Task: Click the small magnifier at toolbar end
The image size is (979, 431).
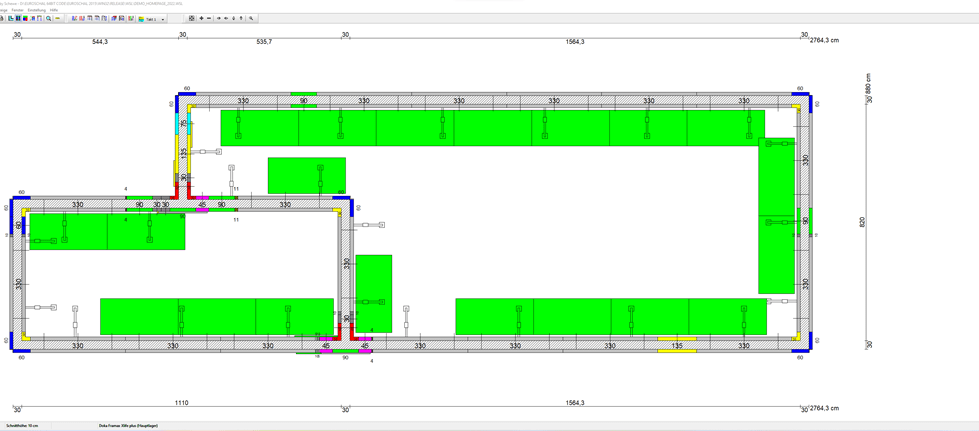Action: pos(251,18)
